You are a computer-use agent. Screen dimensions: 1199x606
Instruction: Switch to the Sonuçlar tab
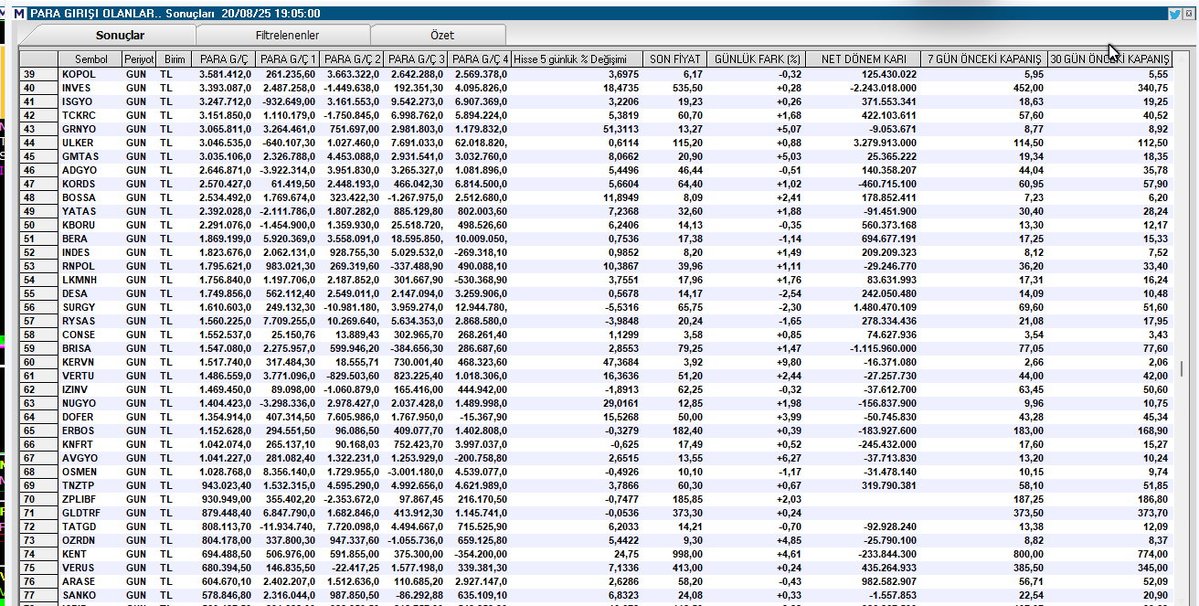(x=119, y=35)
